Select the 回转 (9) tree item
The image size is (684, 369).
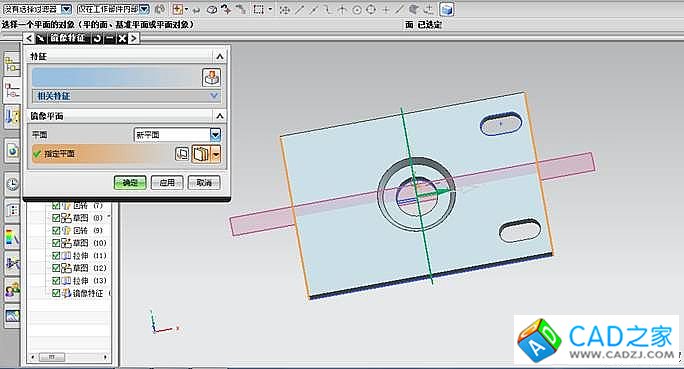pos(82,230)
